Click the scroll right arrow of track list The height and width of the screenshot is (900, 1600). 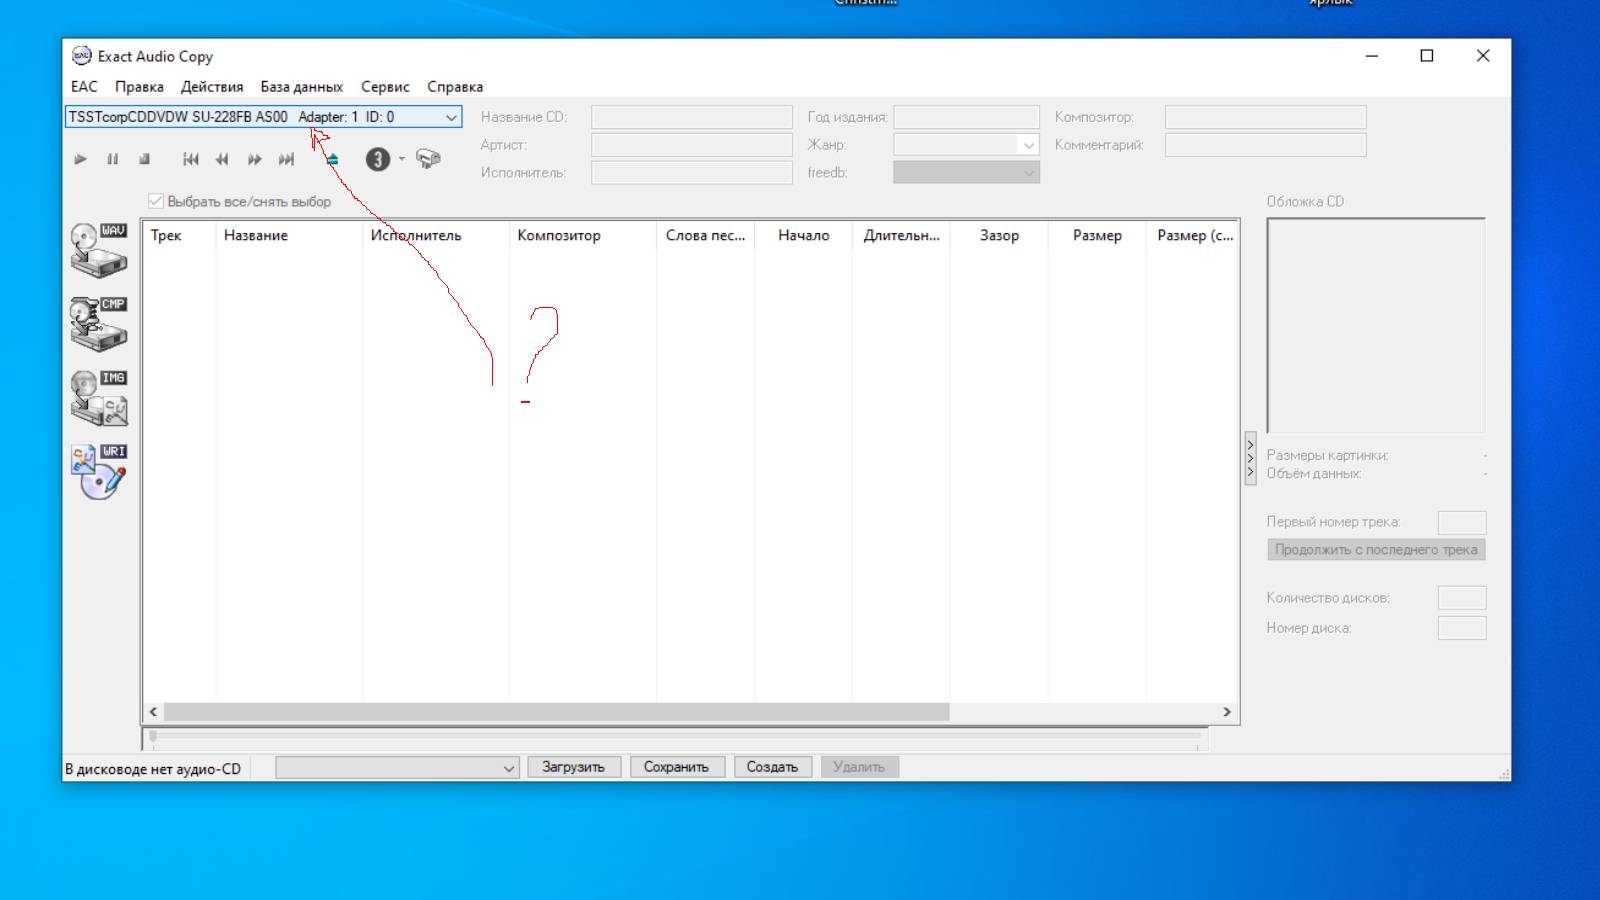point(1227,712)
